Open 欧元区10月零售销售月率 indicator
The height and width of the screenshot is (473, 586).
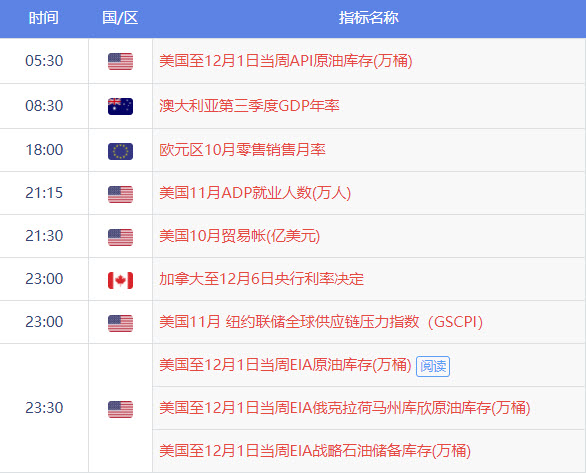click(x=242, y=150)
